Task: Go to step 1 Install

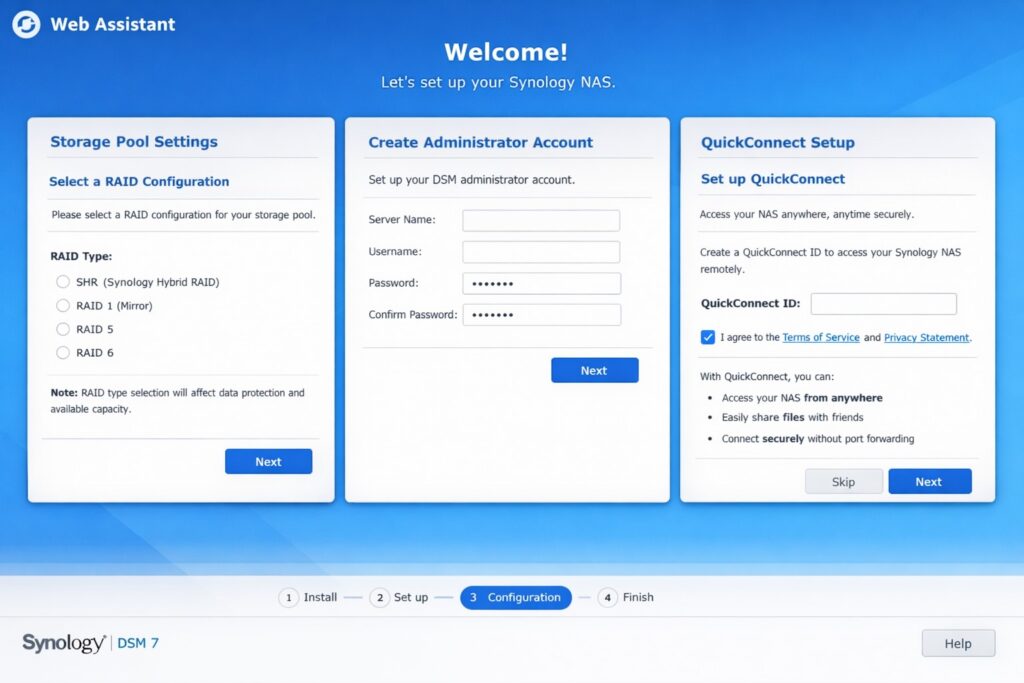Action: pyautogui.click(x=308, y=597)
